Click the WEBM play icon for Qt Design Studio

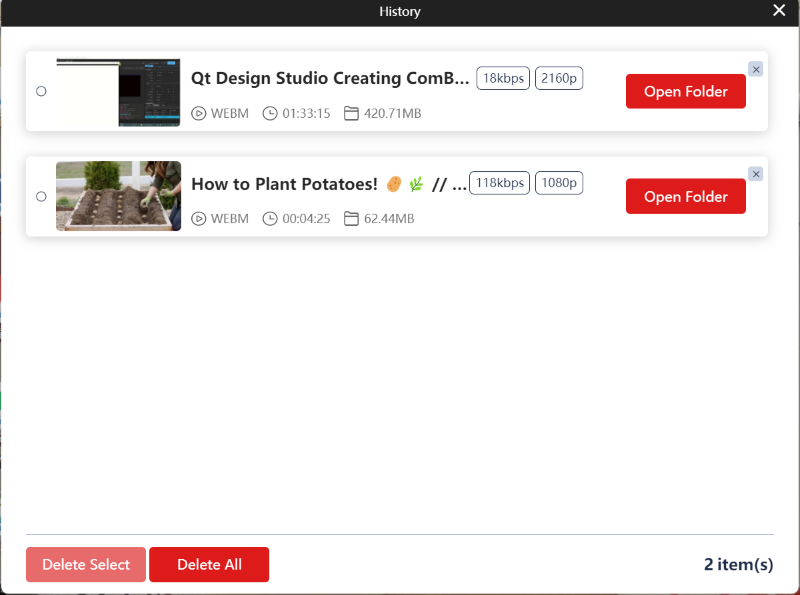click(x=198, y=113)
